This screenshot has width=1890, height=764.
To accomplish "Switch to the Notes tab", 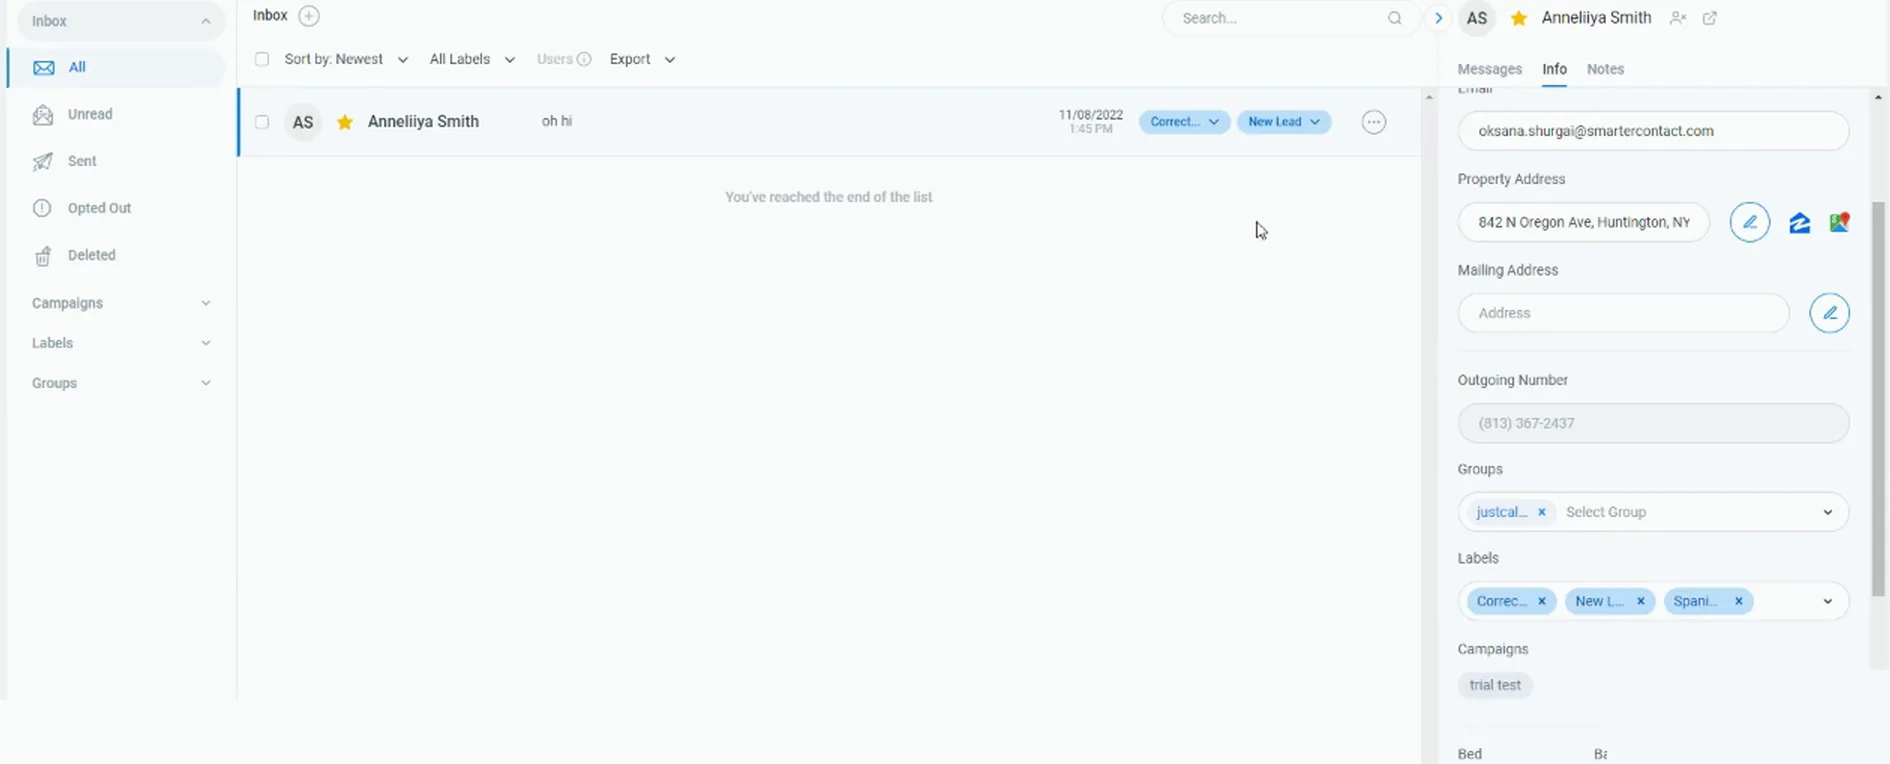I will click(1605, 69).
